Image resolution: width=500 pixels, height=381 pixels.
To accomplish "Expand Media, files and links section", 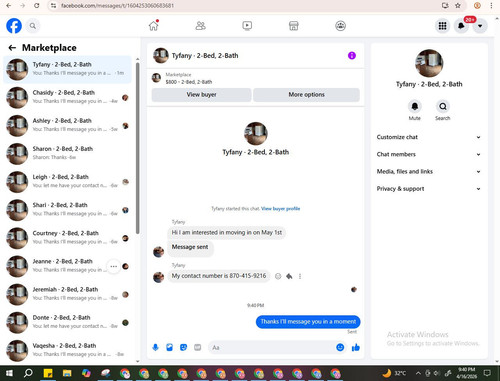I will coord(429,172).
